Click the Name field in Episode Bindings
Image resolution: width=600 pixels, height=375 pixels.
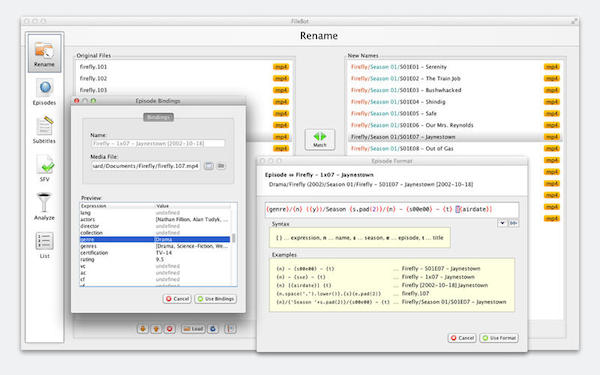(158, 143)
